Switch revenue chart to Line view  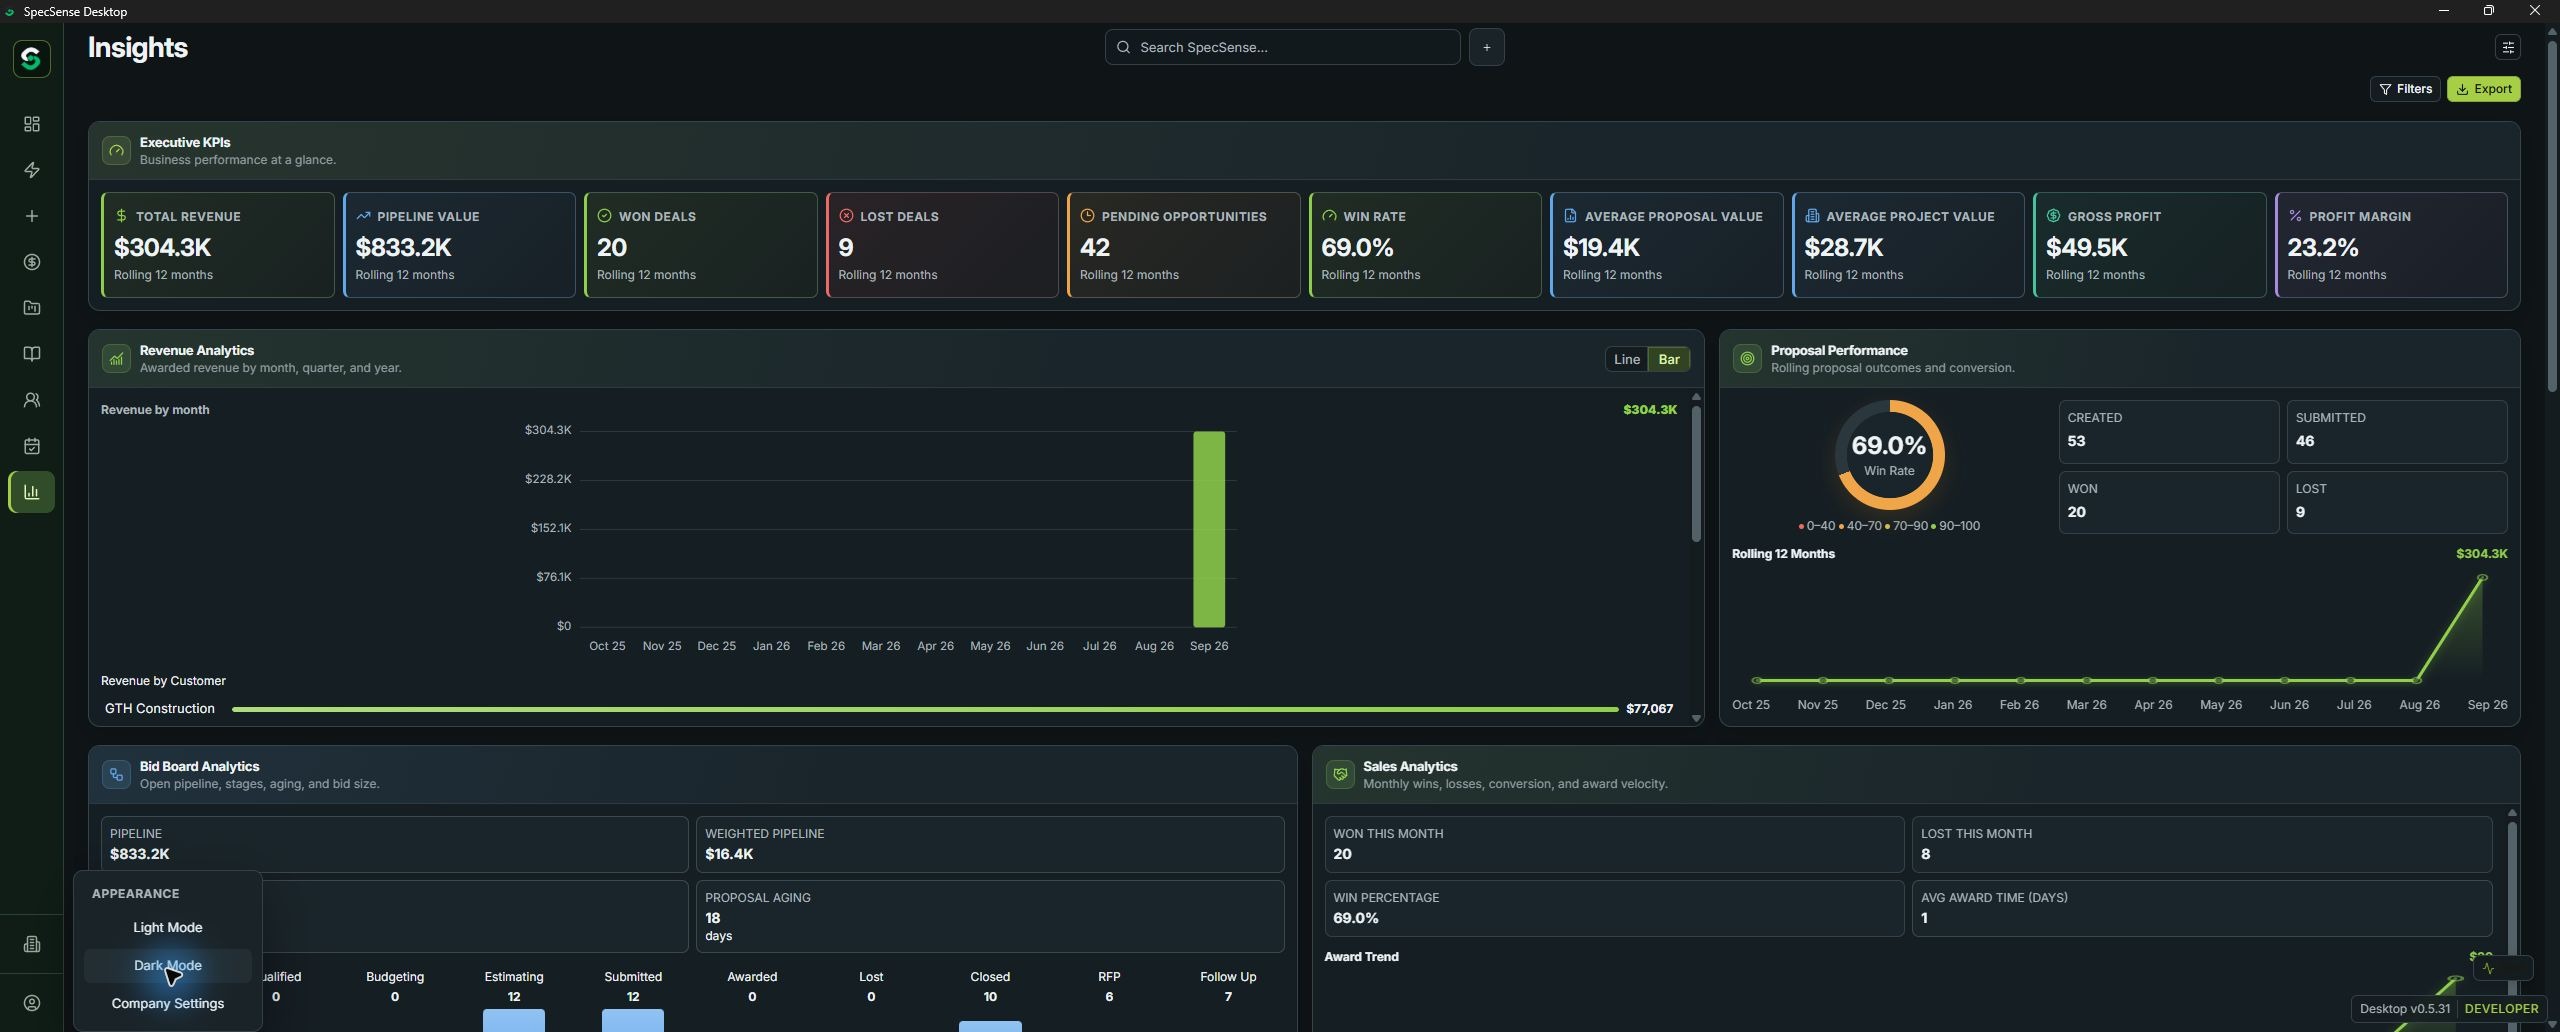coord(1627,359)
